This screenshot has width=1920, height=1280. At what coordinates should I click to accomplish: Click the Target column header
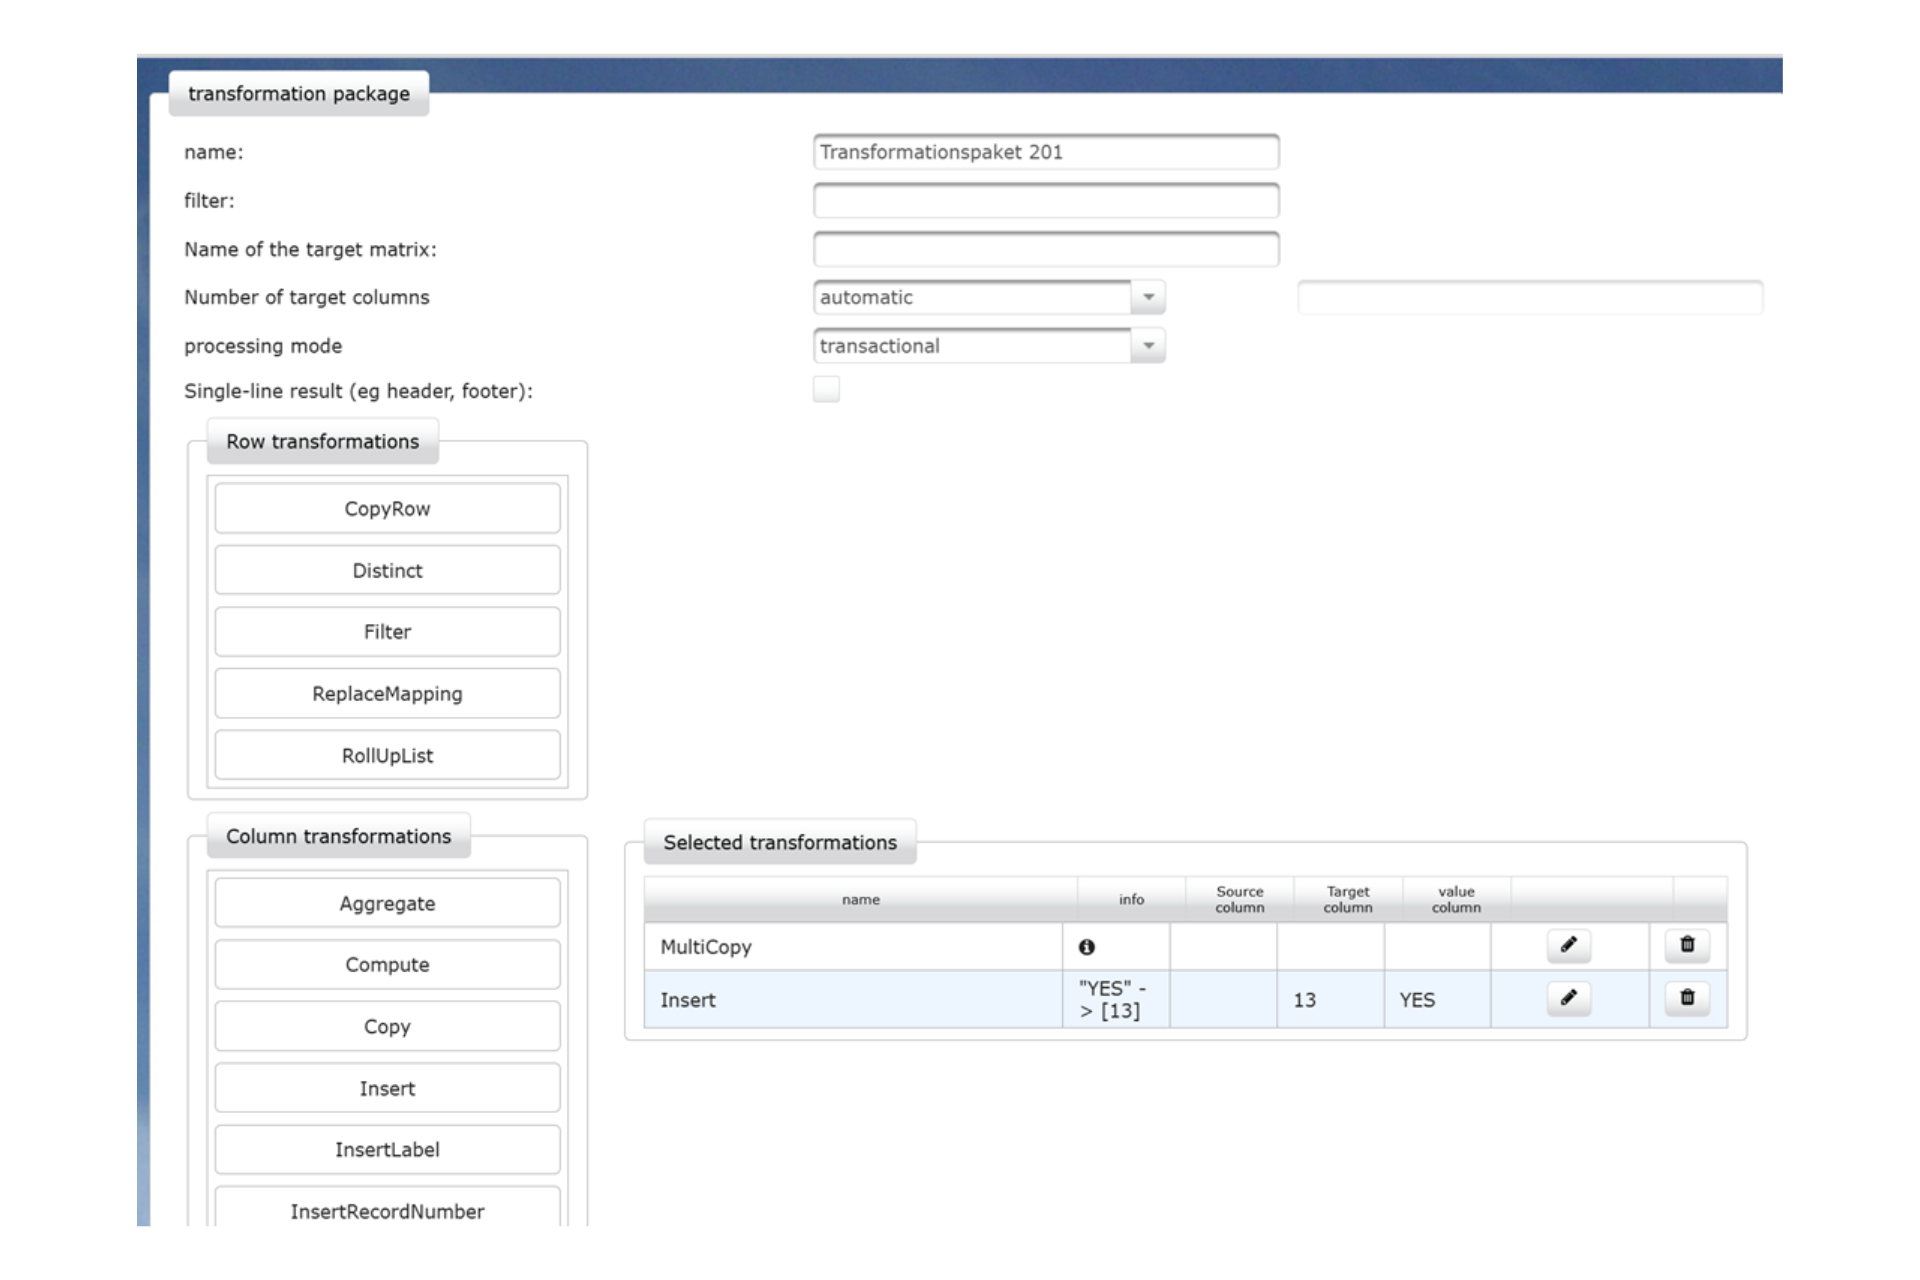(1347, 899)
